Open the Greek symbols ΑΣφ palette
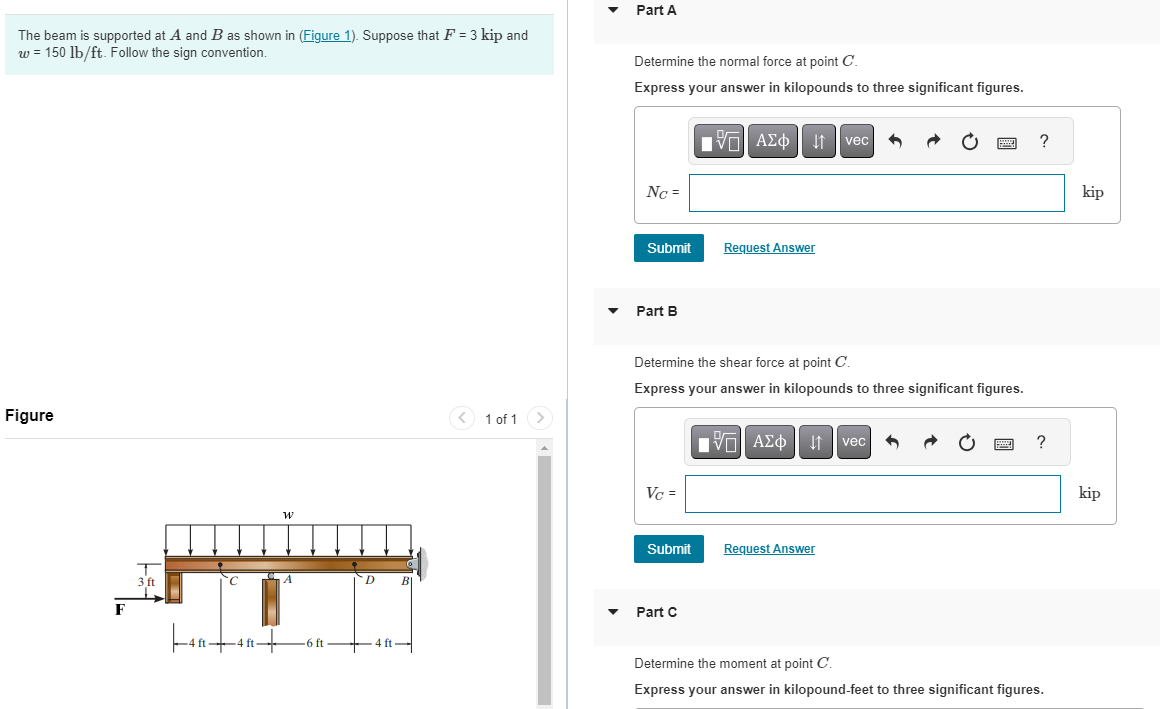This screenshot has width=1160, height=709. coord(772,141)
